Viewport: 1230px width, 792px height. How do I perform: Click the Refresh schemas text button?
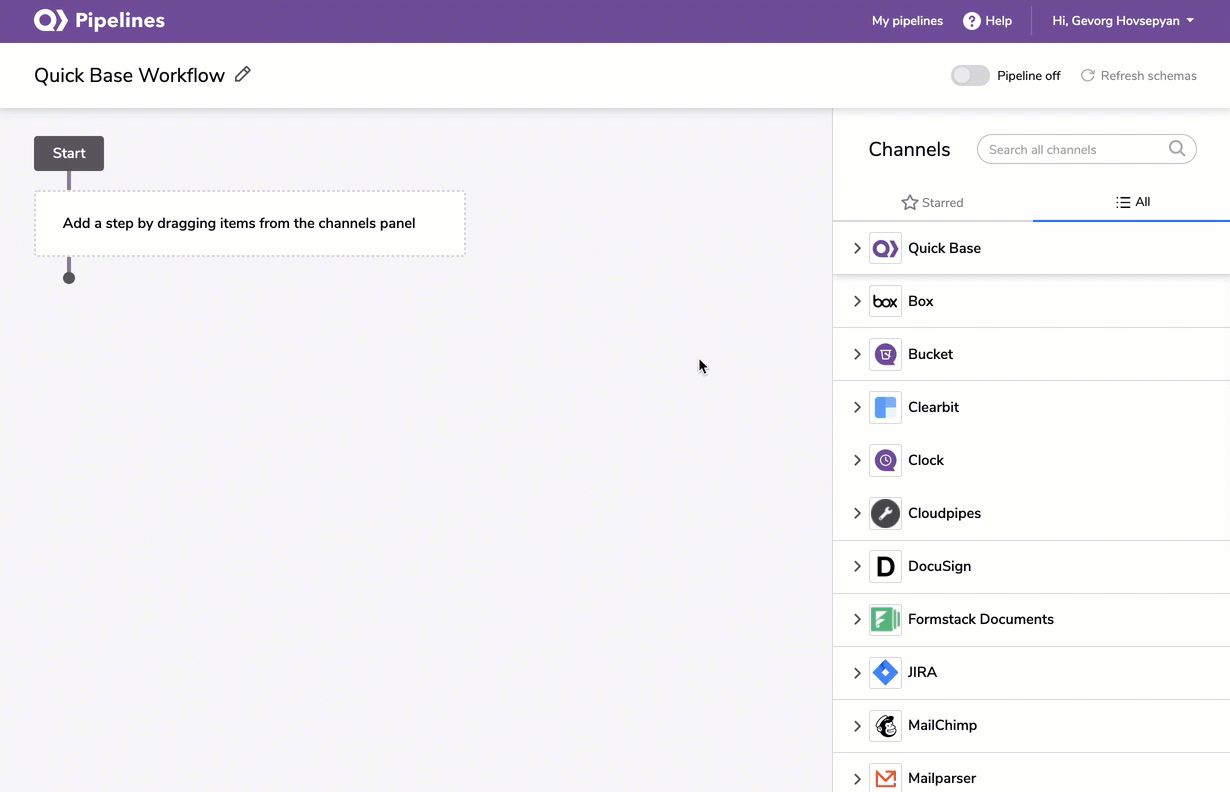point(1148,76)
